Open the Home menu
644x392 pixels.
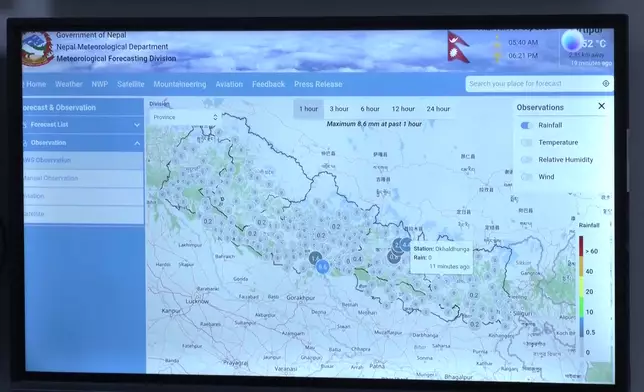coord(35,84)
